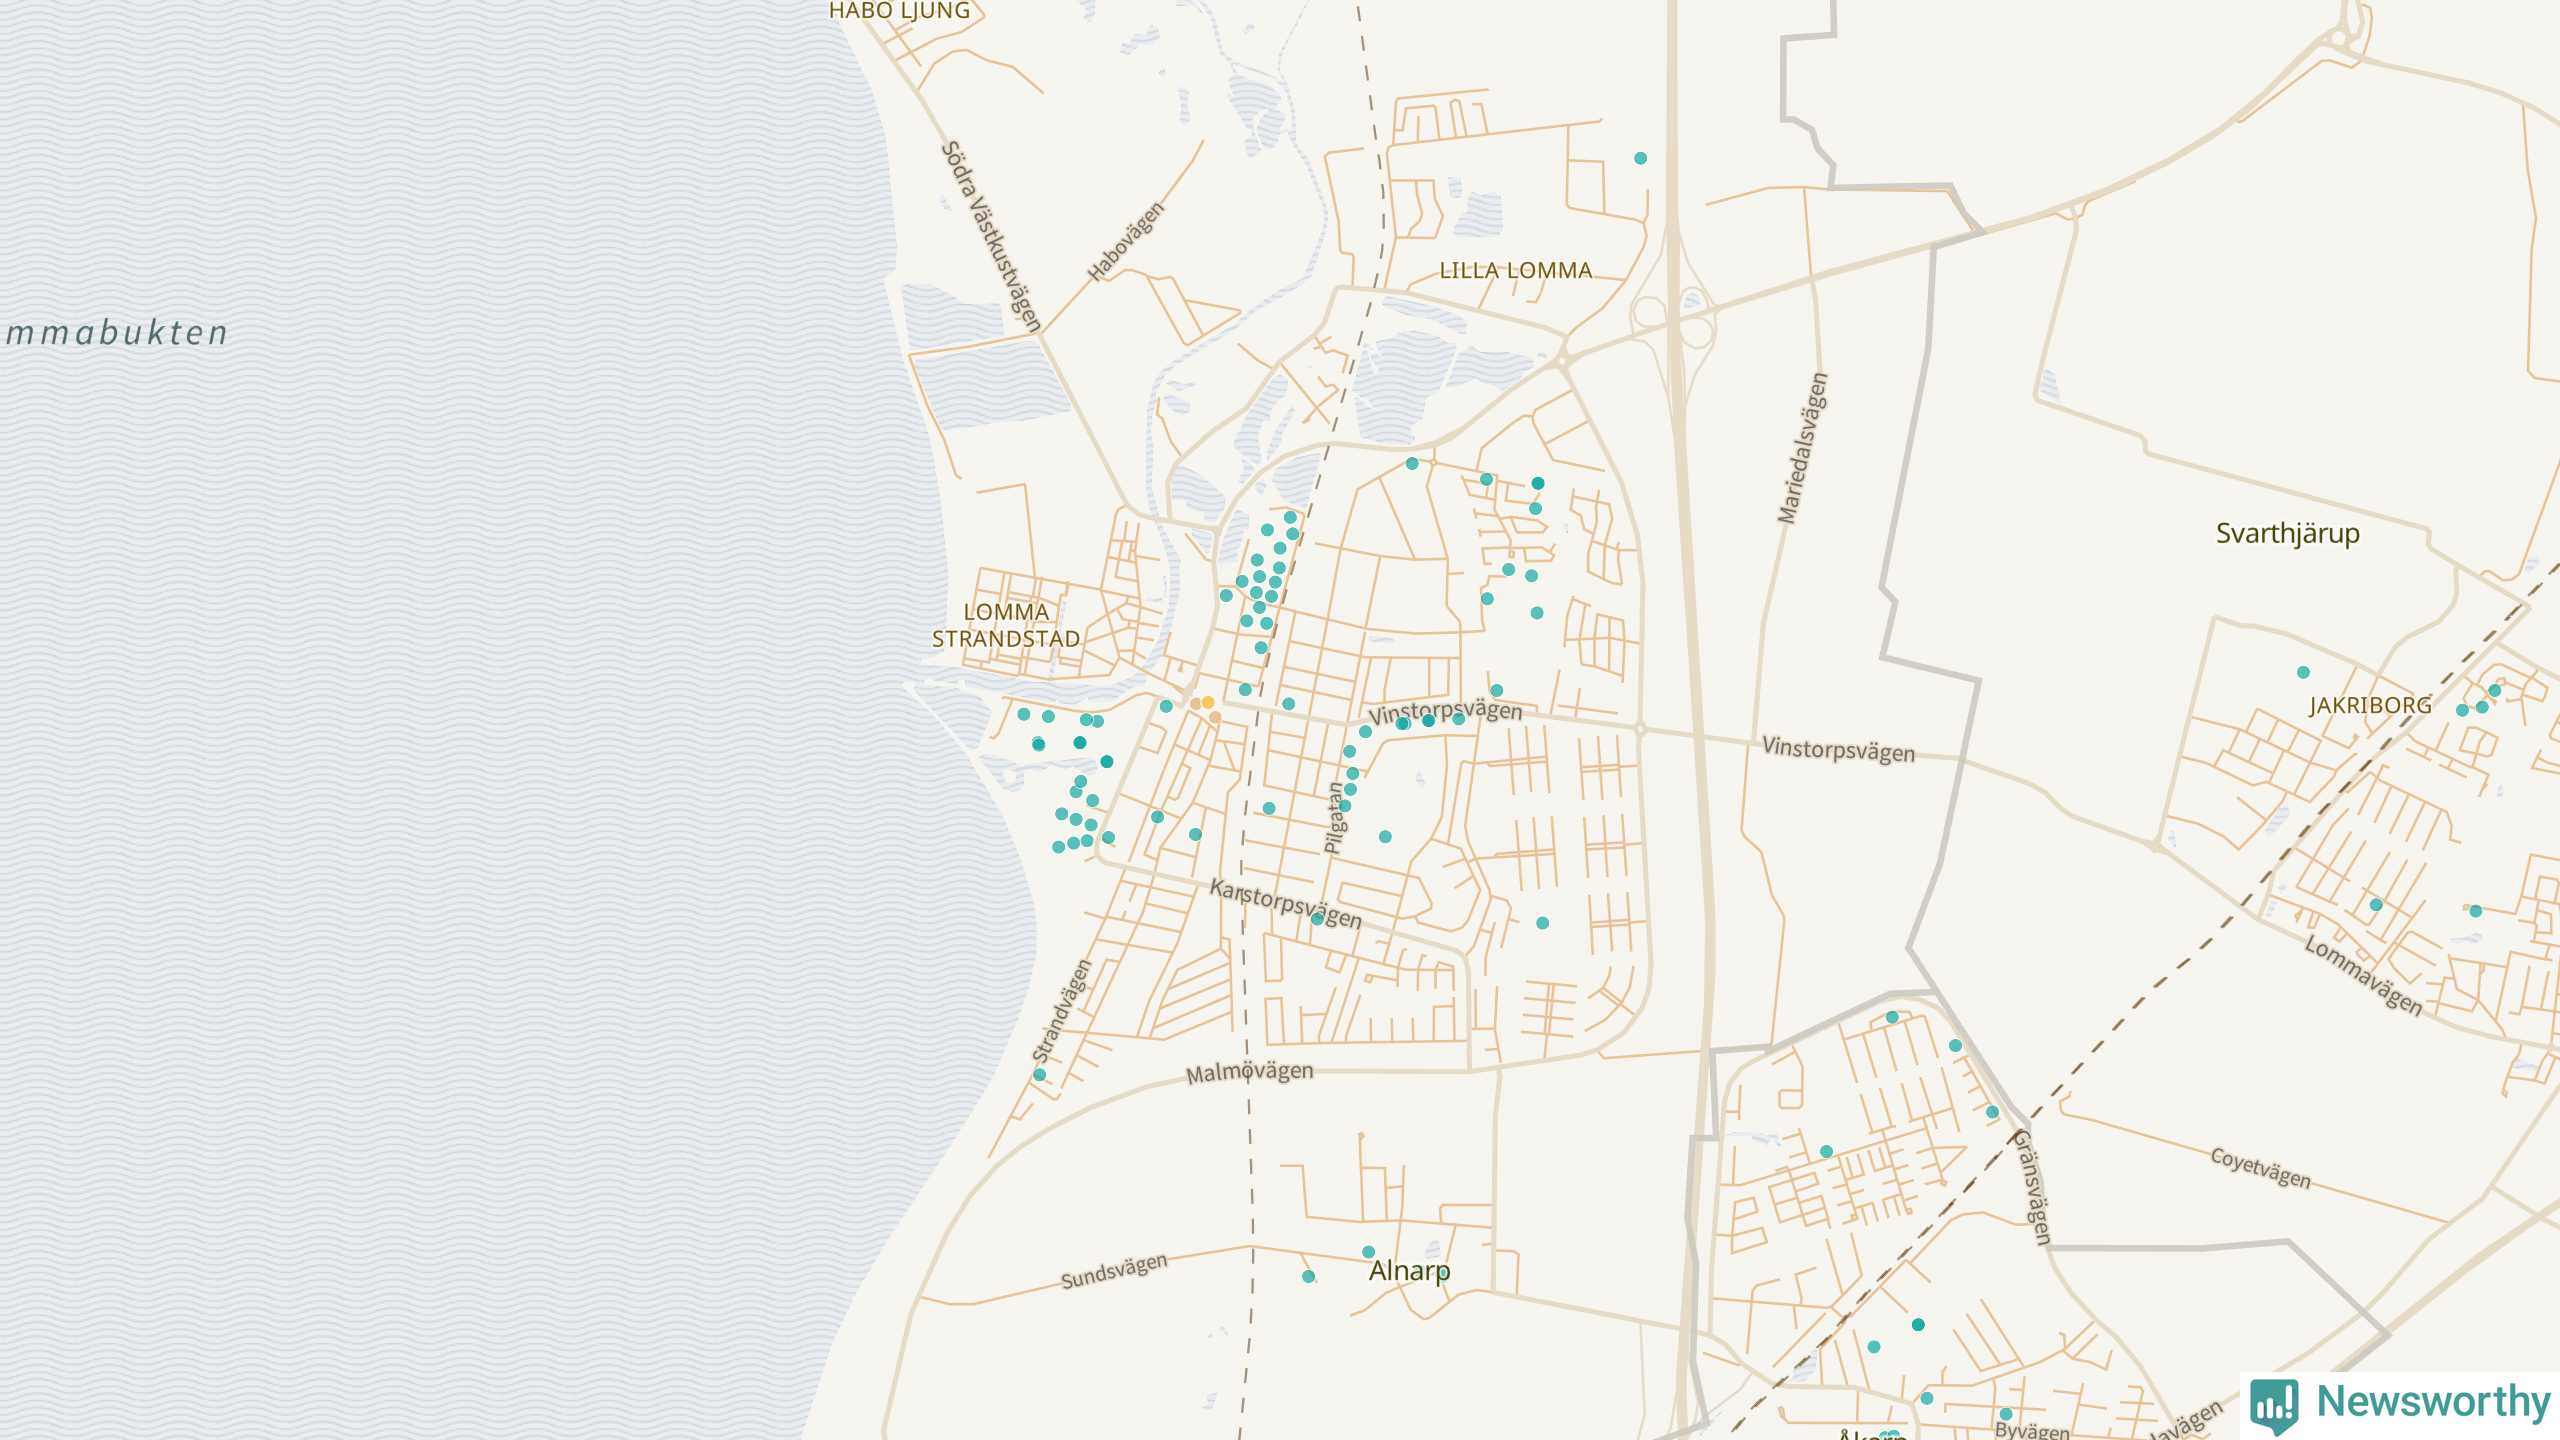Select the marker north of Jakriborg label
The height and width of the screenshot is (1440, 2560).
pyautogui.click(x=2303, y=672)
